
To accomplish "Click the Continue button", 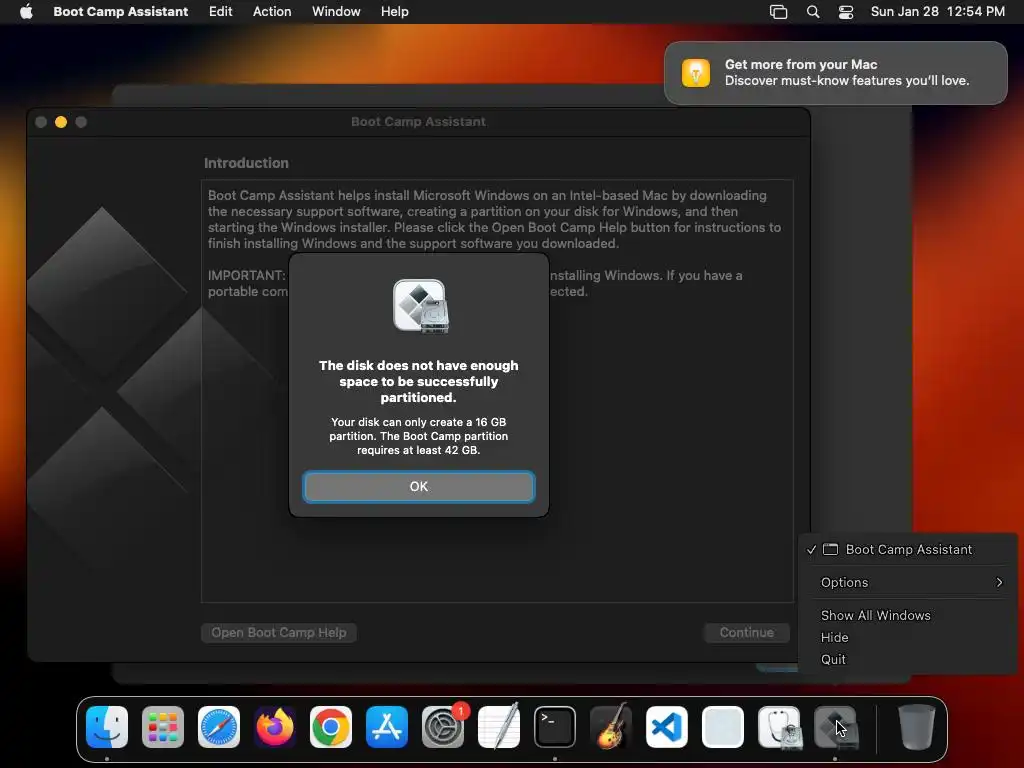I will point(746,632).
